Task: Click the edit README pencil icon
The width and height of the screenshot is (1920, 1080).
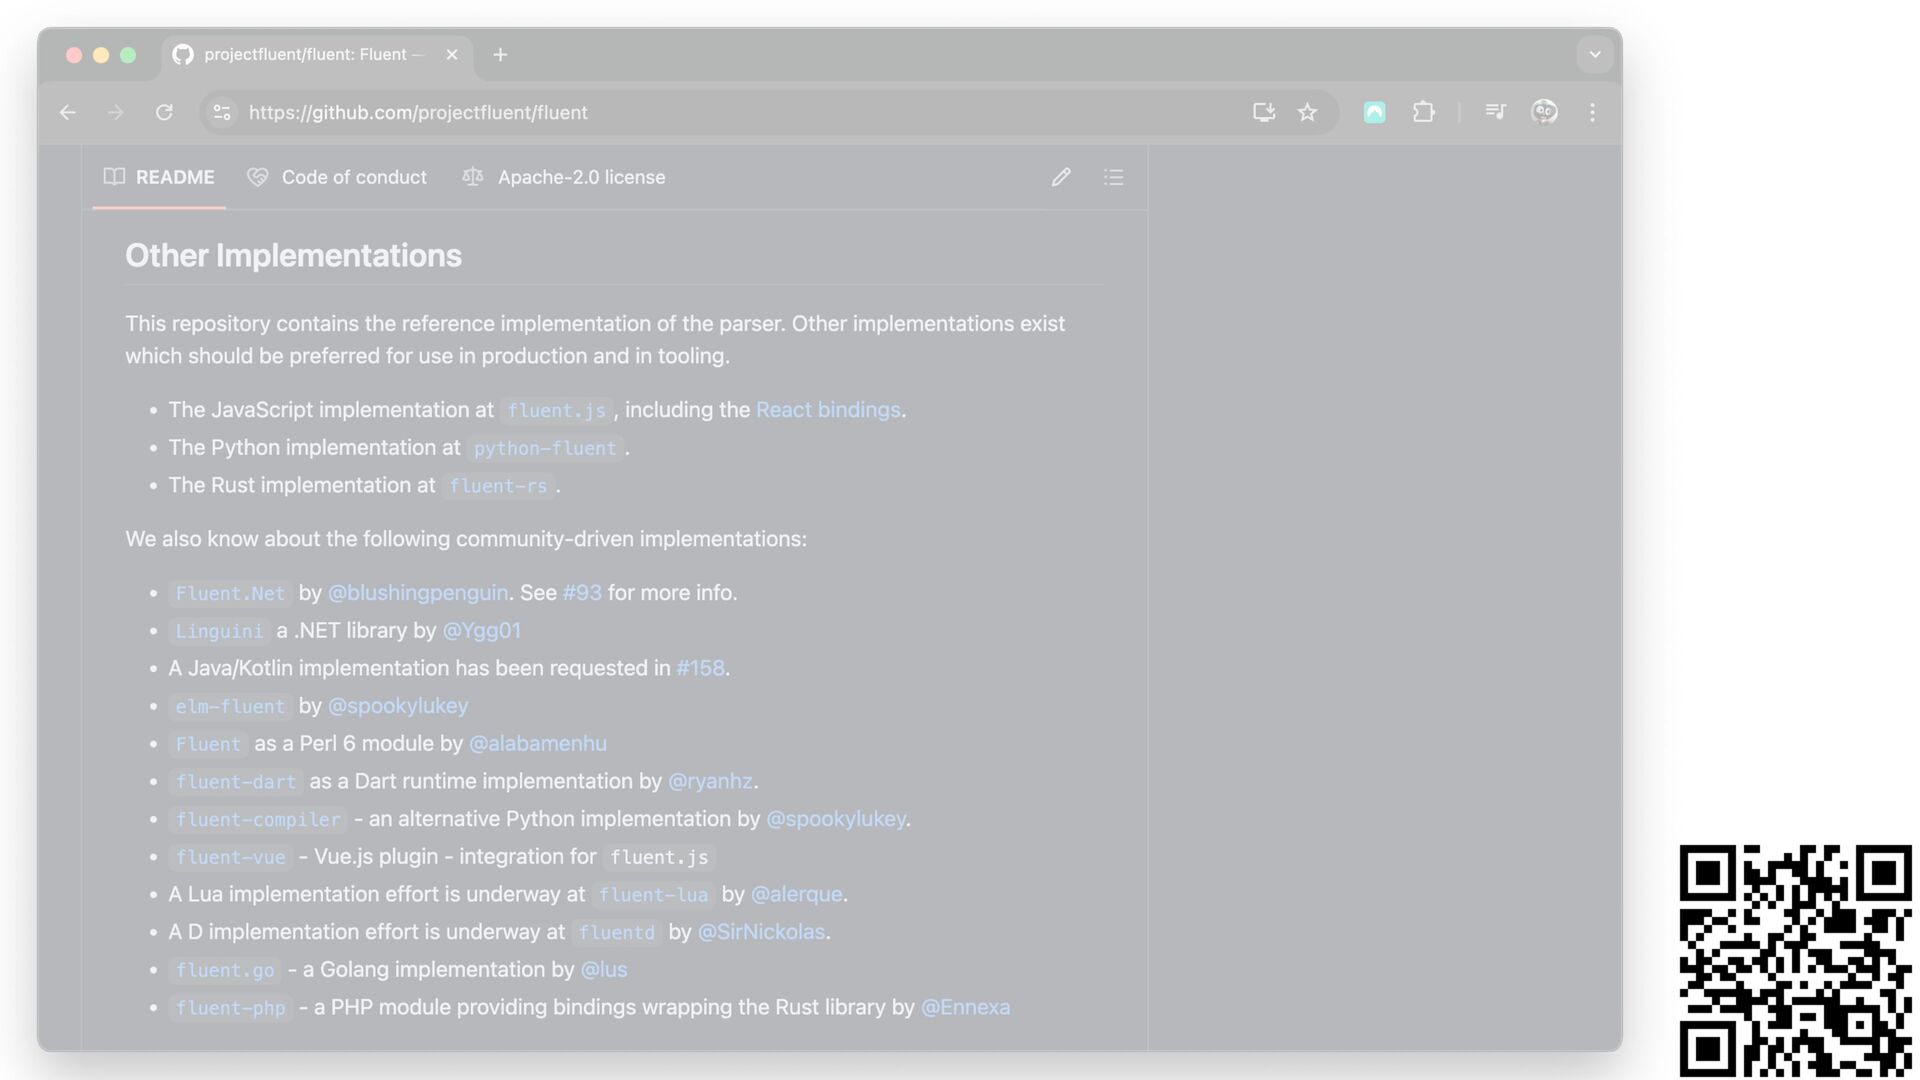Action: (1061, 177)
